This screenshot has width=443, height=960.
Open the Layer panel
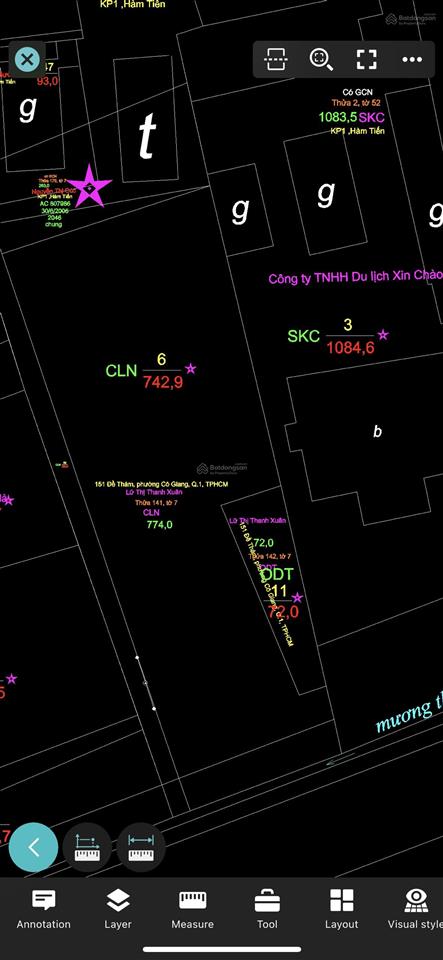pos(118,909)
